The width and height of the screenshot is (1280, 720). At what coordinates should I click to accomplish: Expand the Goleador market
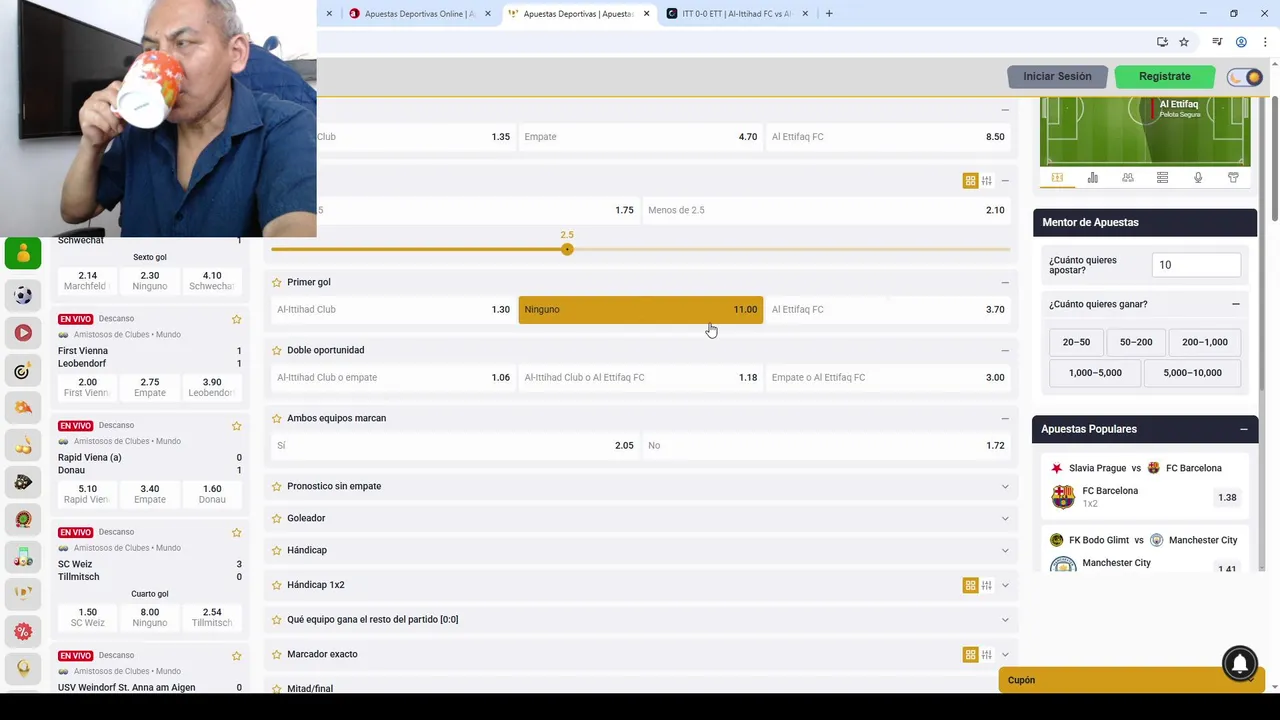1005,518
